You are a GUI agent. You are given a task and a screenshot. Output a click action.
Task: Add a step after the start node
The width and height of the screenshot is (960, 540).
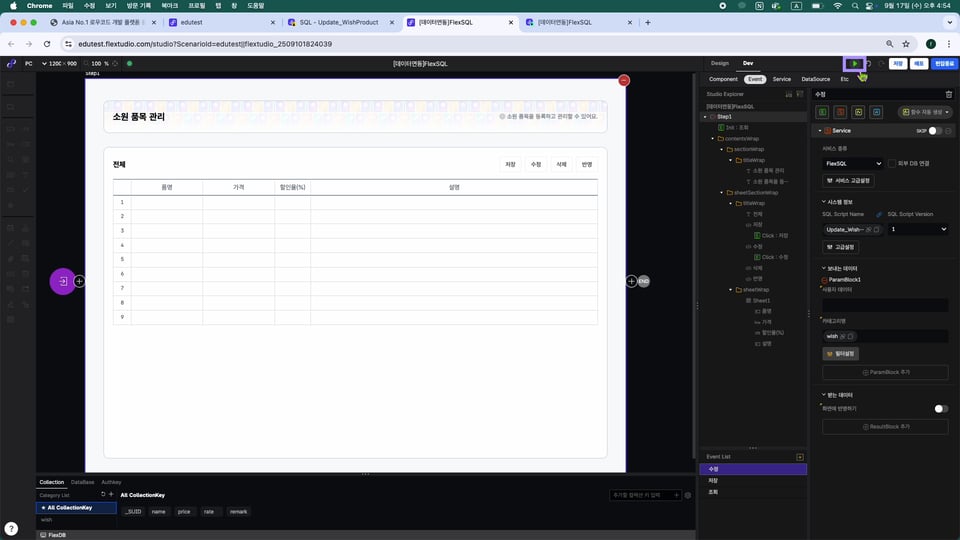pyautogui.click(x=80, y=281)
